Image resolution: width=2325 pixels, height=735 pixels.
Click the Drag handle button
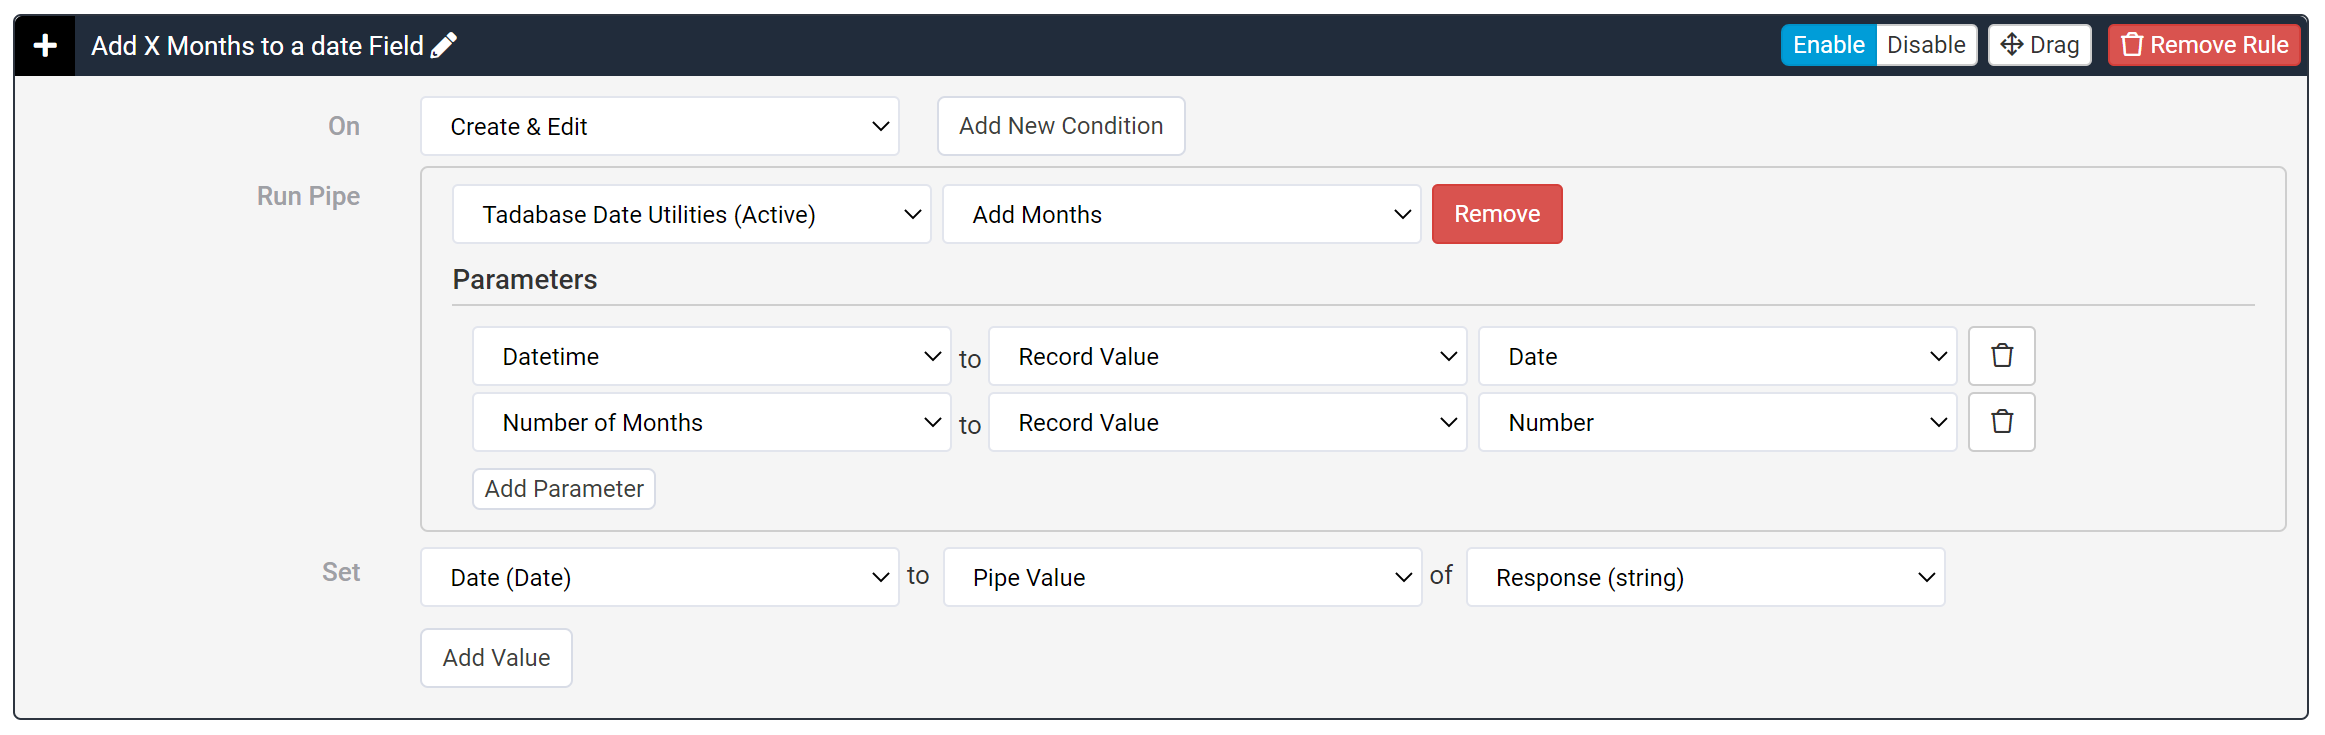(x=2039, y=45)
